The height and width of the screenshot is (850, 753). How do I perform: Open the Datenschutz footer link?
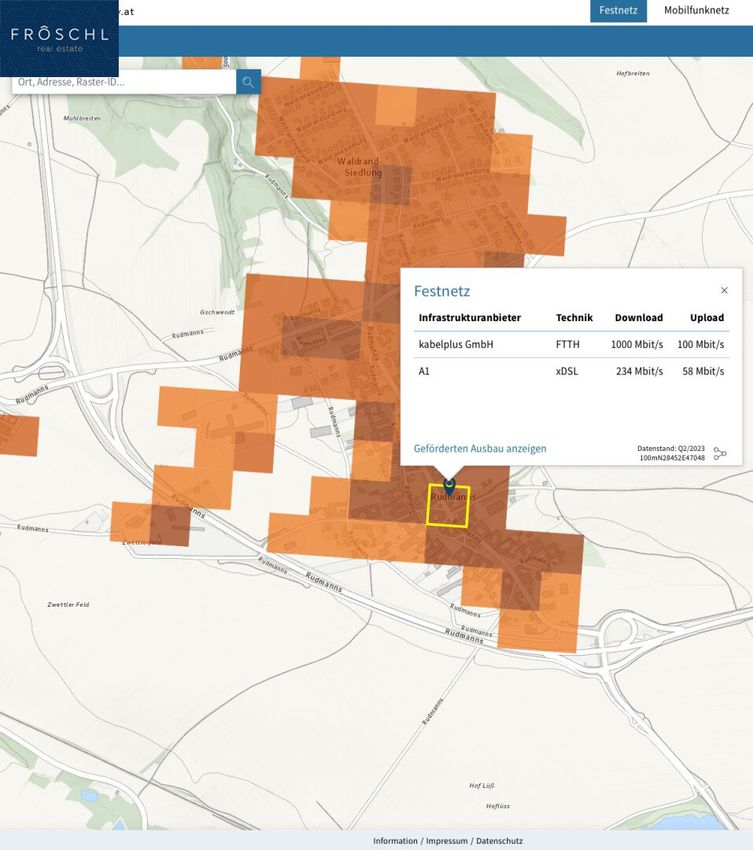498,841
